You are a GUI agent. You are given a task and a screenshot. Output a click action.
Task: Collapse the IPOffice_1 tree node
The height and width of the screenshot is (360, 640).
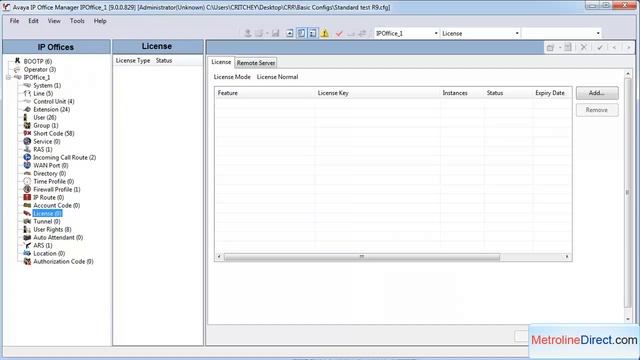click(x=8, y=78)
